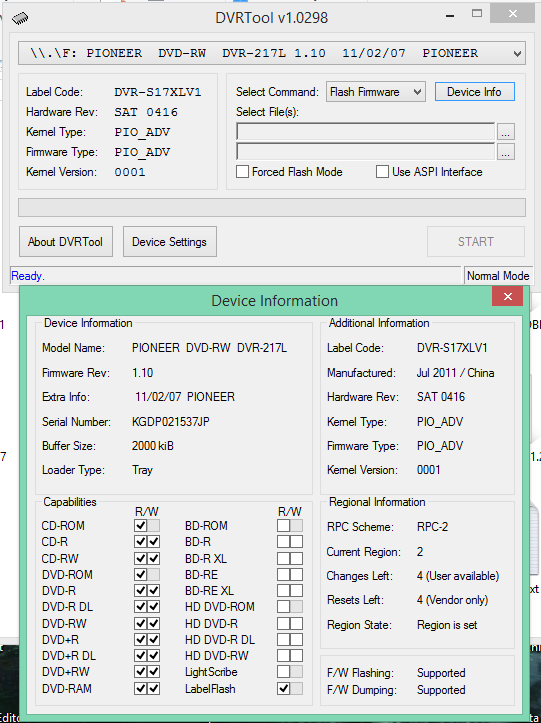The width and height of the screenshot is (541, 723).
Task: Minimize the DVRTool window
Action: coord(450,15)
